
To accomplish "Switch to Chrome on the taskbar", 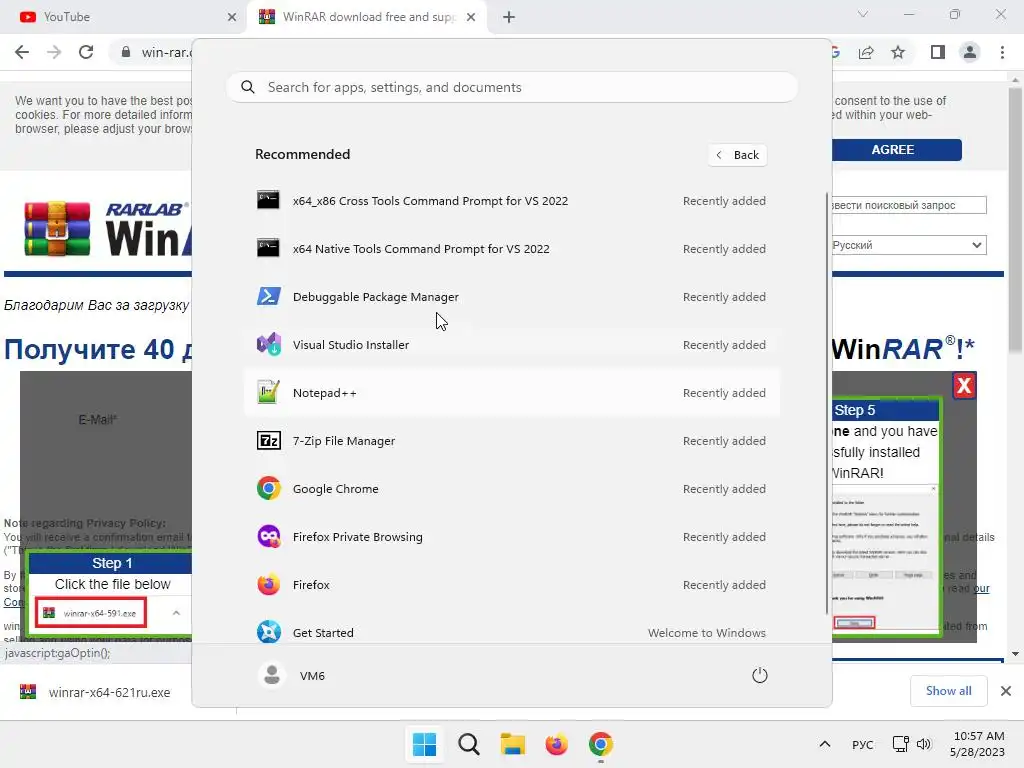I will 601,744.
